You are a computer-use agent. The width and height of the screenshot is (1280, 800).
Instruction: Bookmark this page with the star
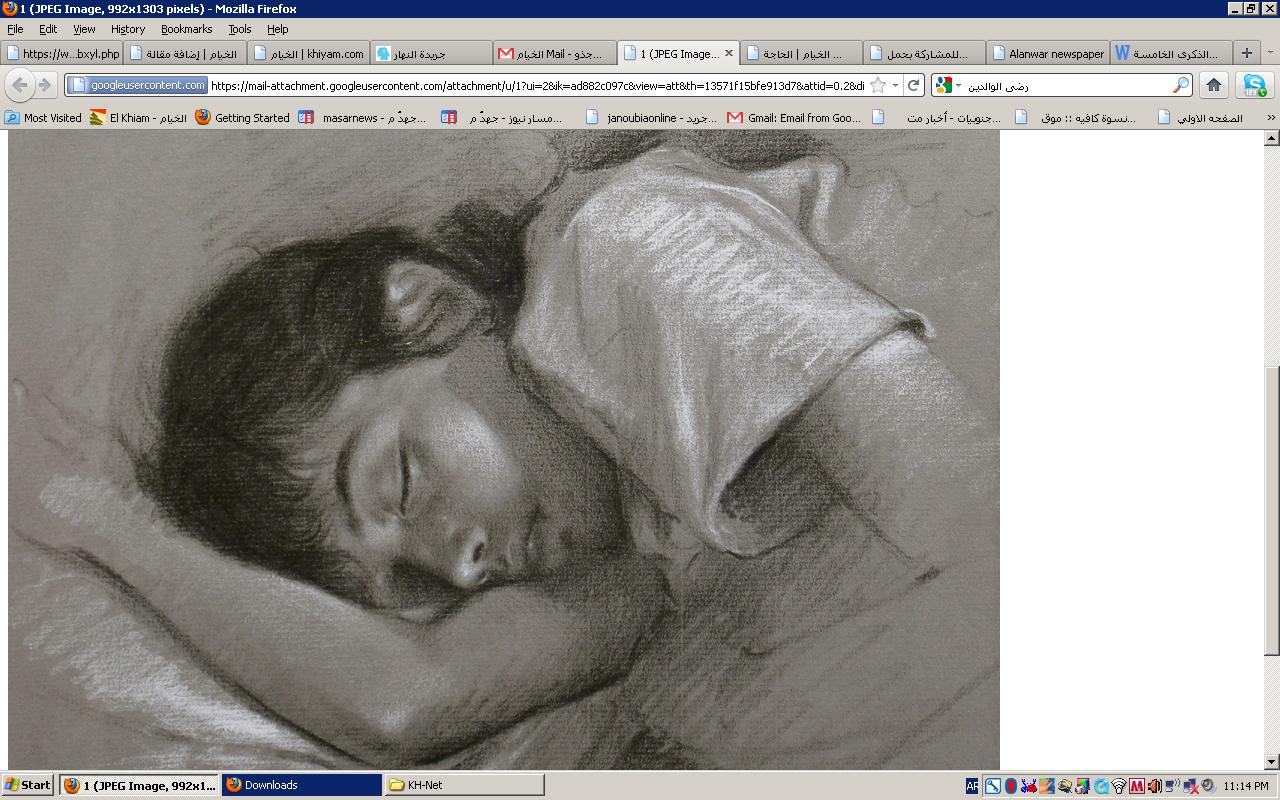(x=877, y=86)
